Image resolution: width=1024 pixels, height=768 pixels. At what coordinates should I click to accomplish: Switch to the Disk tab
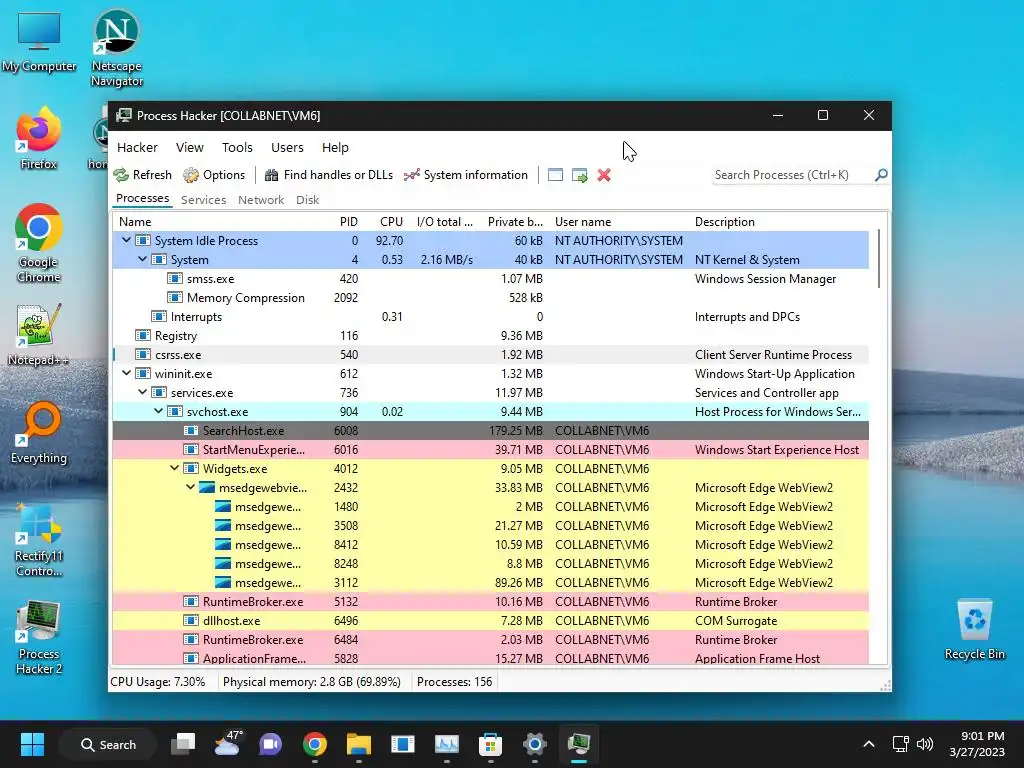click(x=307, y=200)
